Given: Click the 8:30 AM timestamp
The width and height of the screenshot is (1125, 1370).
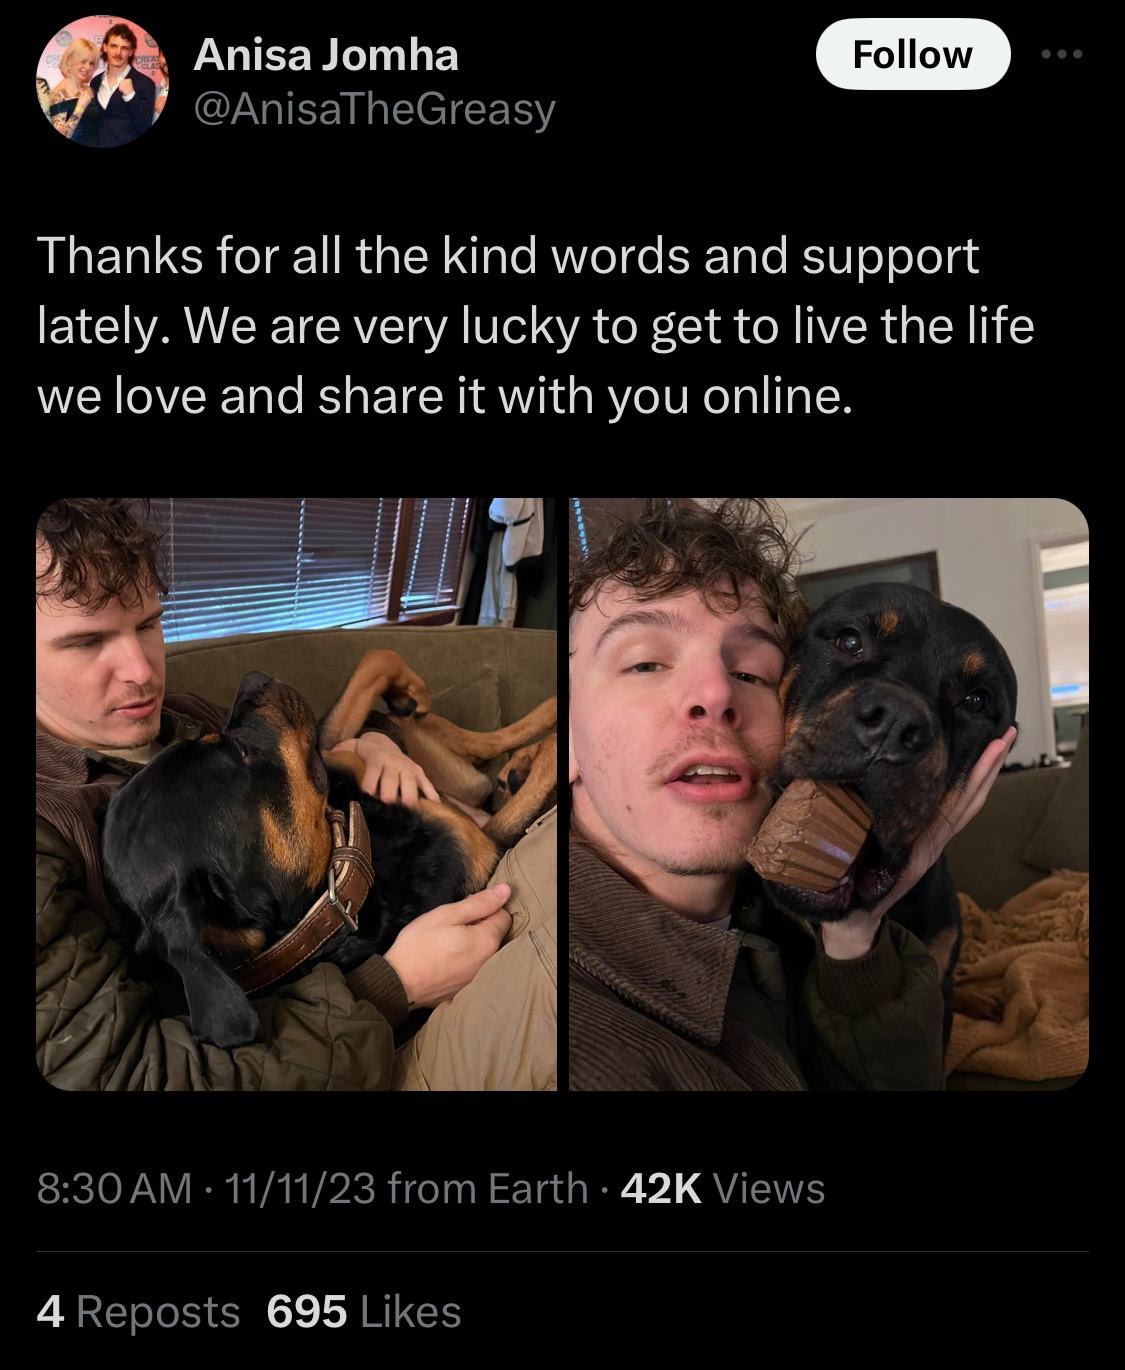Looking at the screenshot, I should (x=114, y=1188).
